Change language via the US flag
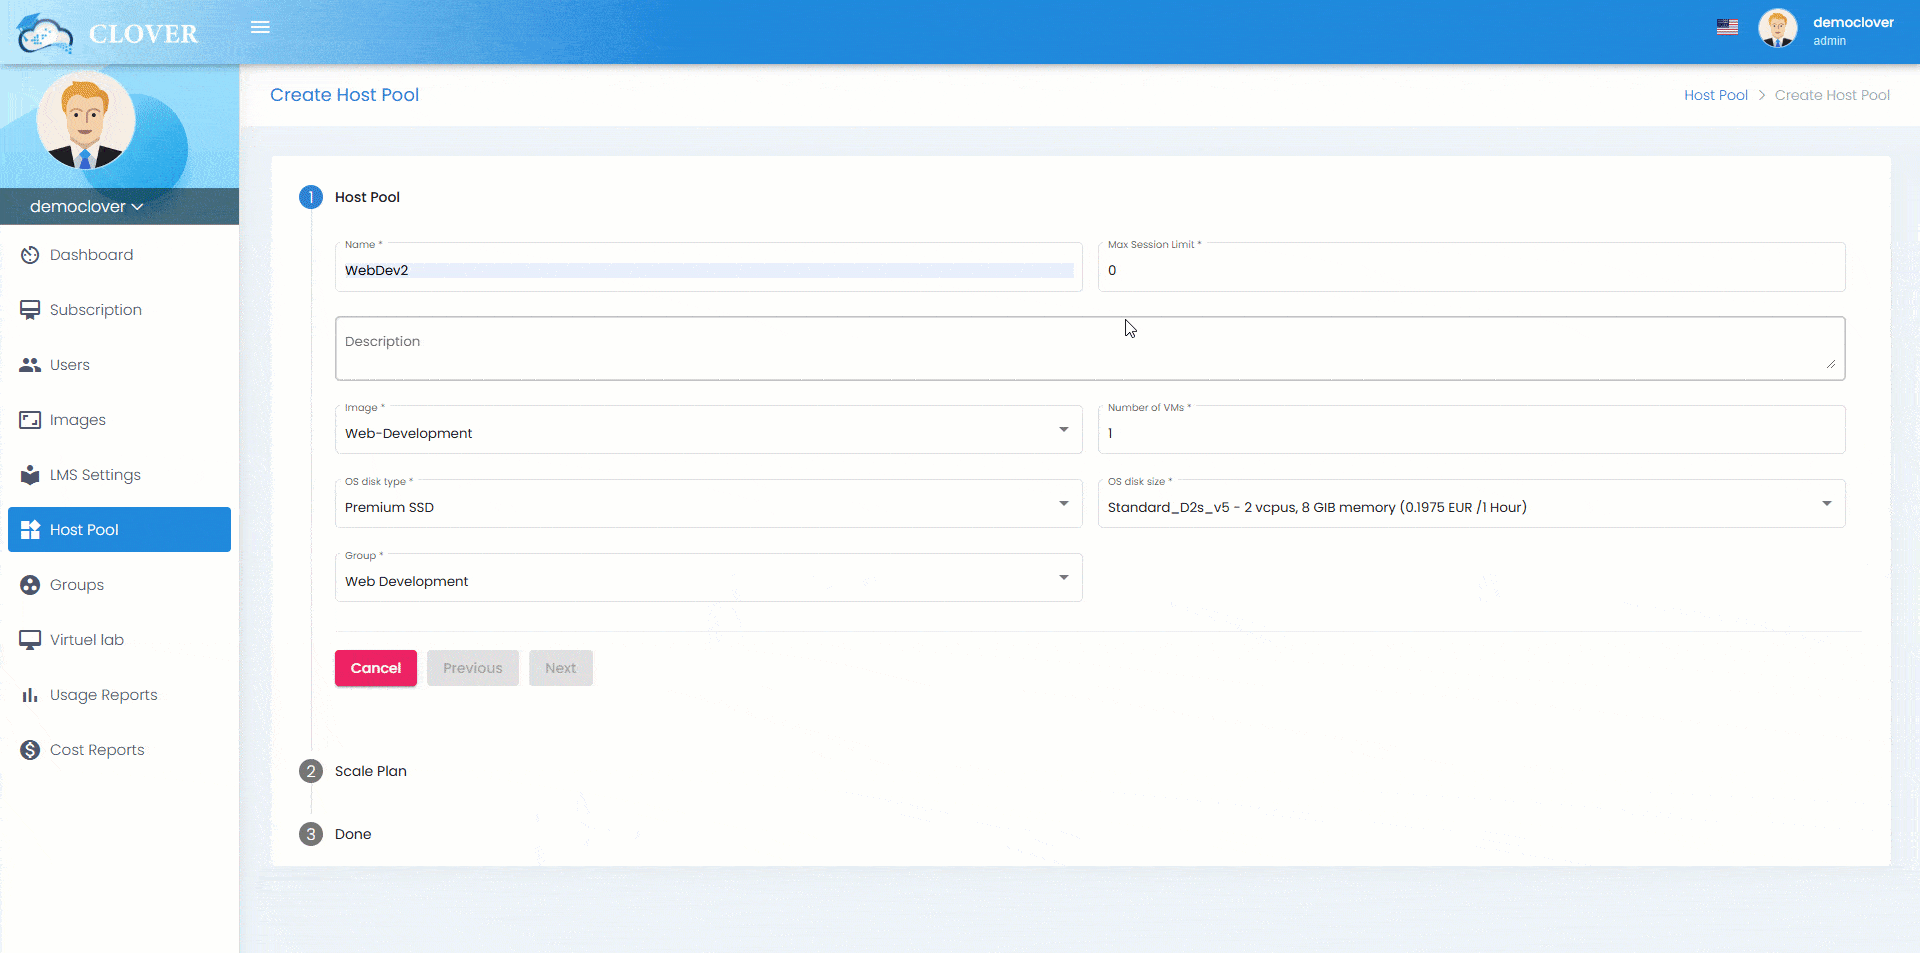 pos(1727,27)
